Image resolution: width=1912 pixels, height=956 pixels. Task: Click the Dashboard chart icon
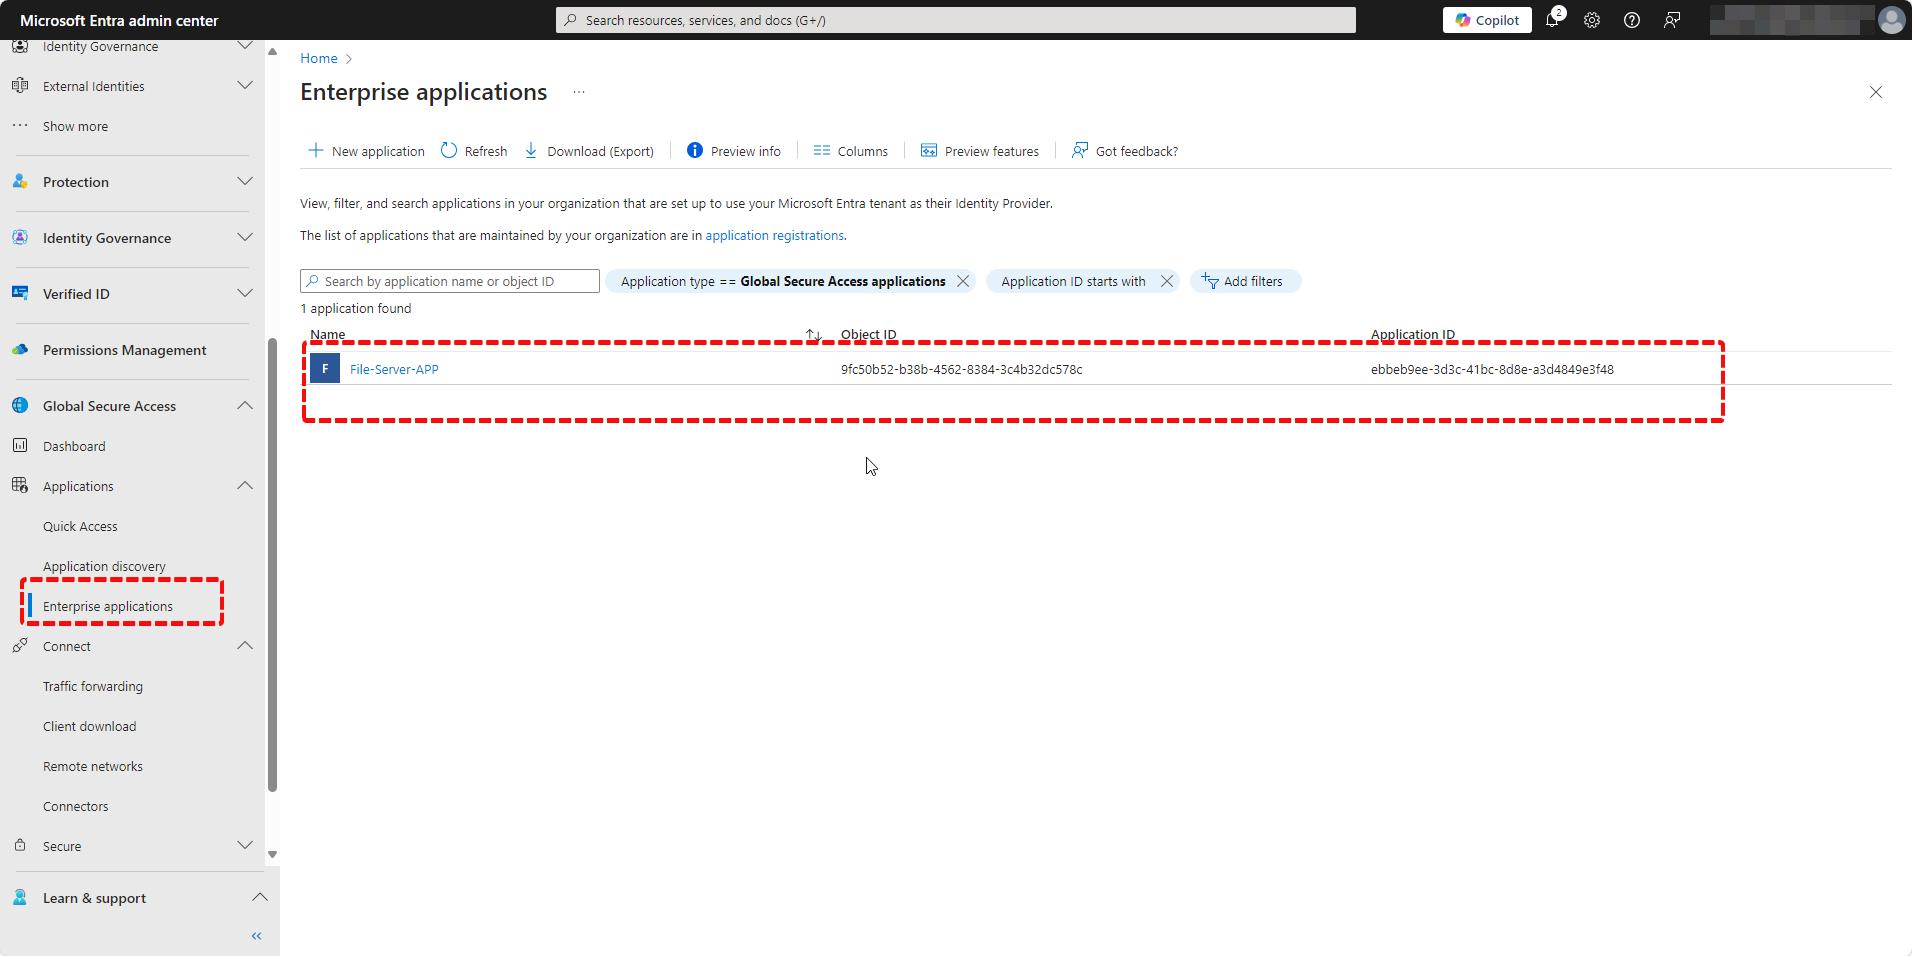tap(20, 446)
